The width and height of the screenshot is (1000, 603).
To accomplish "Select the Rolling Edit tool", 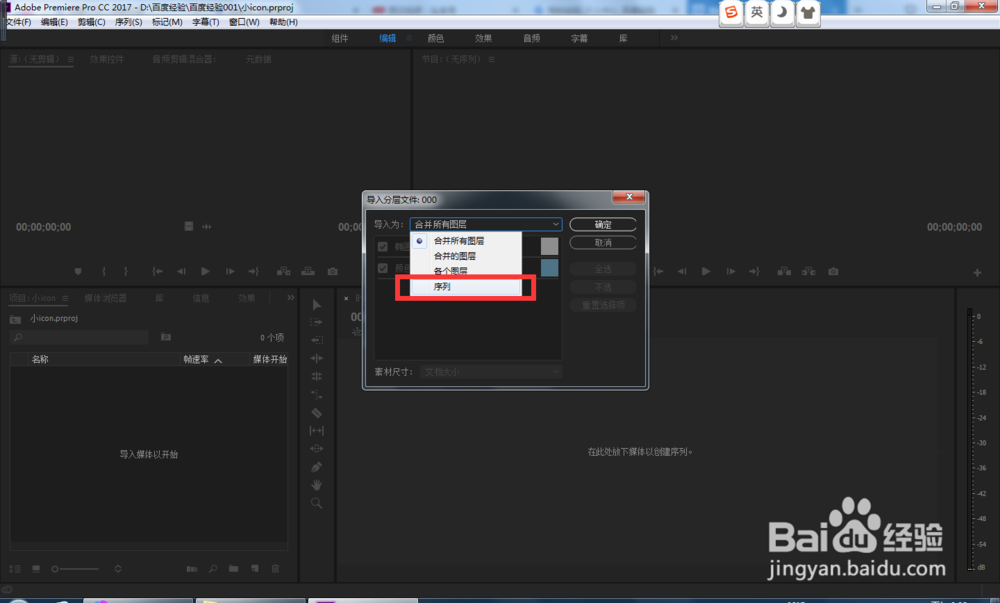I will click(316, 376).
